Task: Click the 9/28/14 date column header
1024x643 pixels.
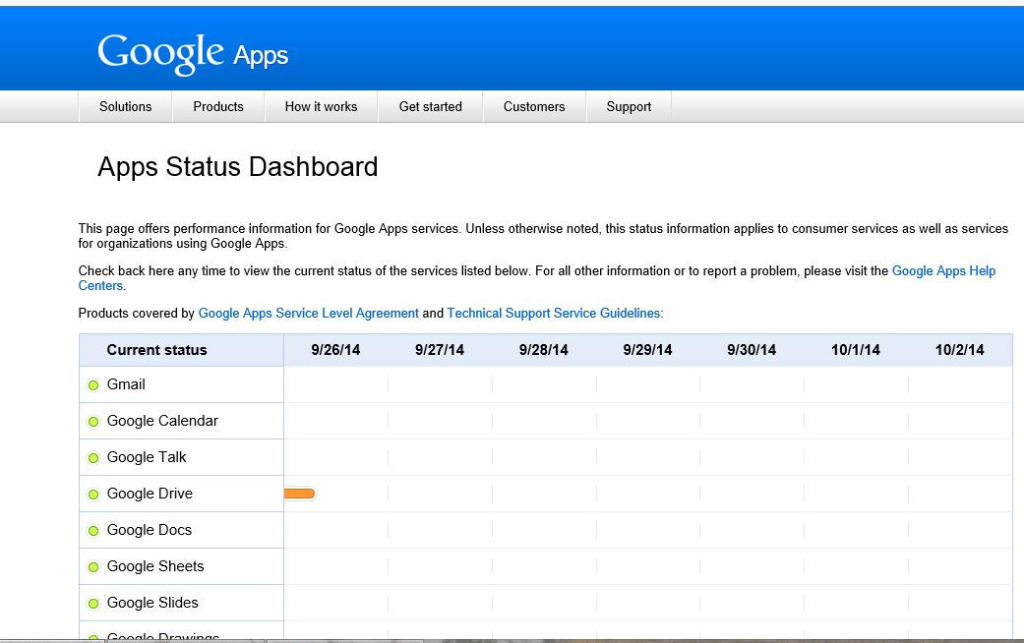Action: tap(543, 350)
